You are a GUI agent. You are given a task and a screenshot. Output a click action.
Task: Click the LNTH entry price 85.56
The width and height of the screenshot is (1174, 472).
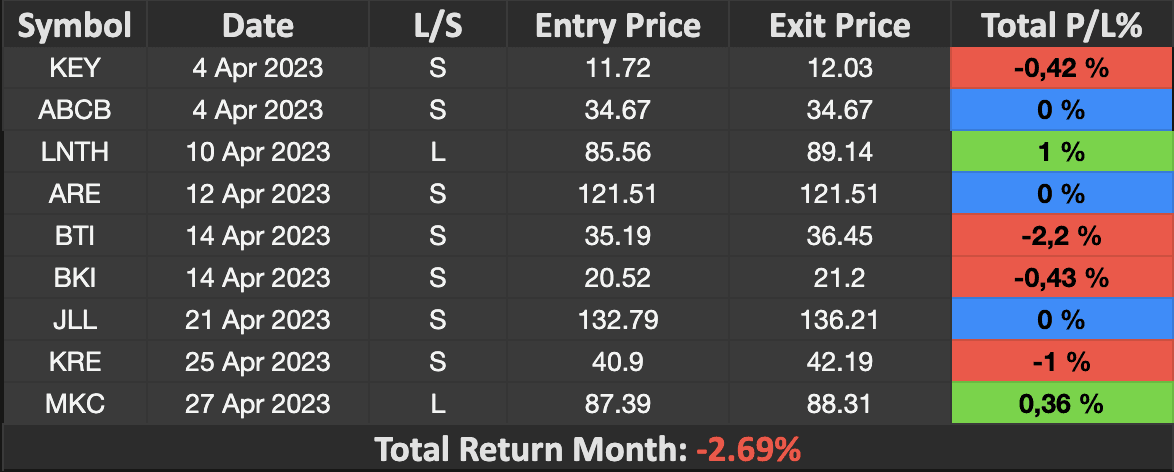coord(618,152)
